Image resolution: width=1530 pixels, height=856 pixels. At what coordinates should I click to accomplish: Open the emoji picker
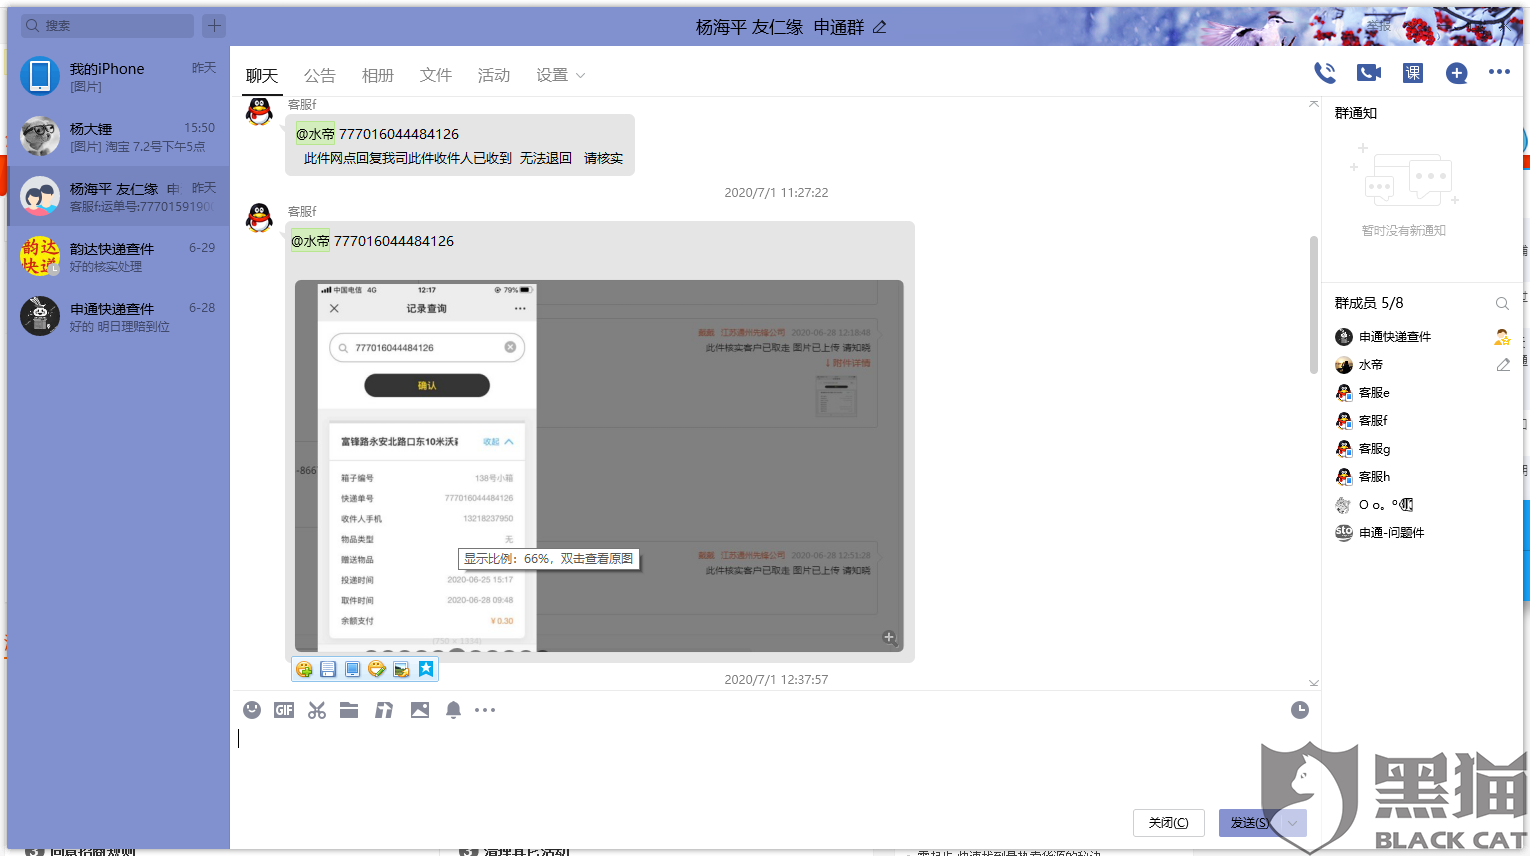coord(251,710)
